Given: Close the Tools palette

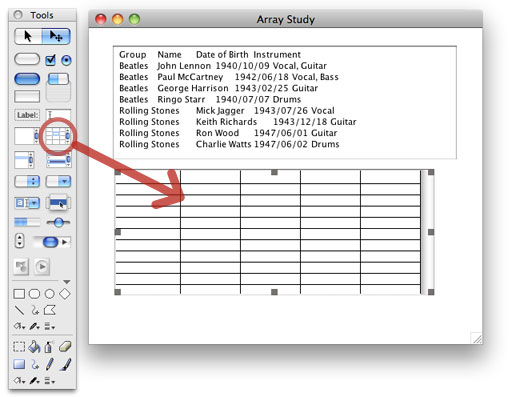Looking at the screenshot, I should pos(18,15).
